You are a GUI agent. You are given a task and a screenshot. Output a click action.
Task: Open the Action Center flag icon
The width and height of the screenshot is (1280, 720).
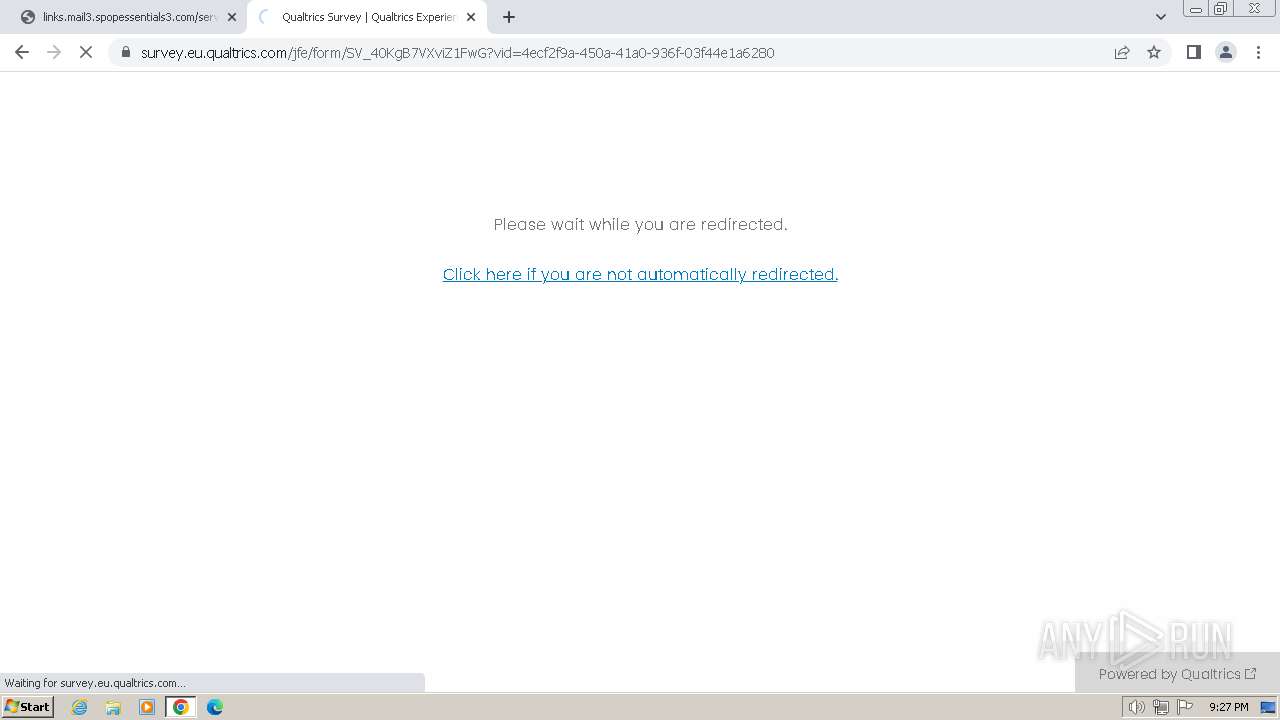point(1185,707)
